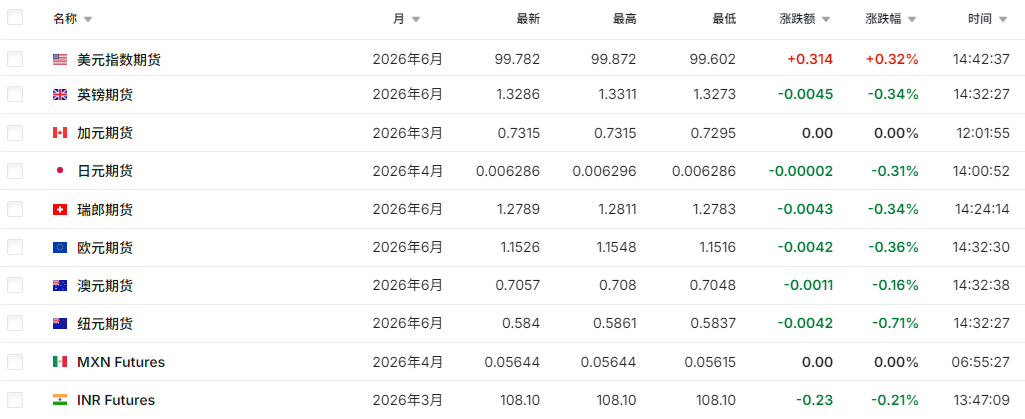Open the 澳元期货 link
The height and width of the screenshot is (419, 1025).
tap(105, 286)
